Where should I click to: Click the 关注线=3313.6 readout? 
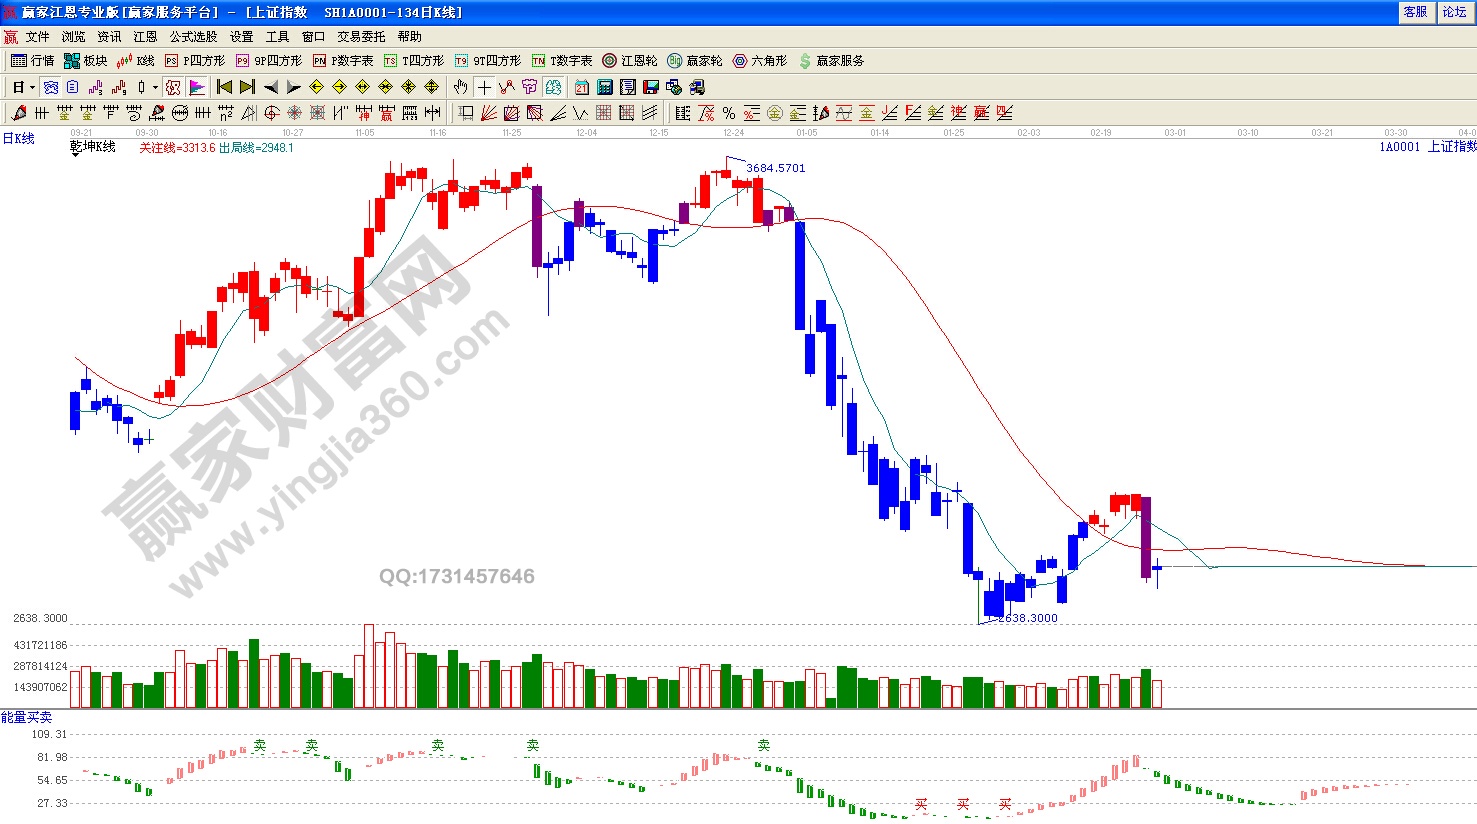[x=177, y=148]
